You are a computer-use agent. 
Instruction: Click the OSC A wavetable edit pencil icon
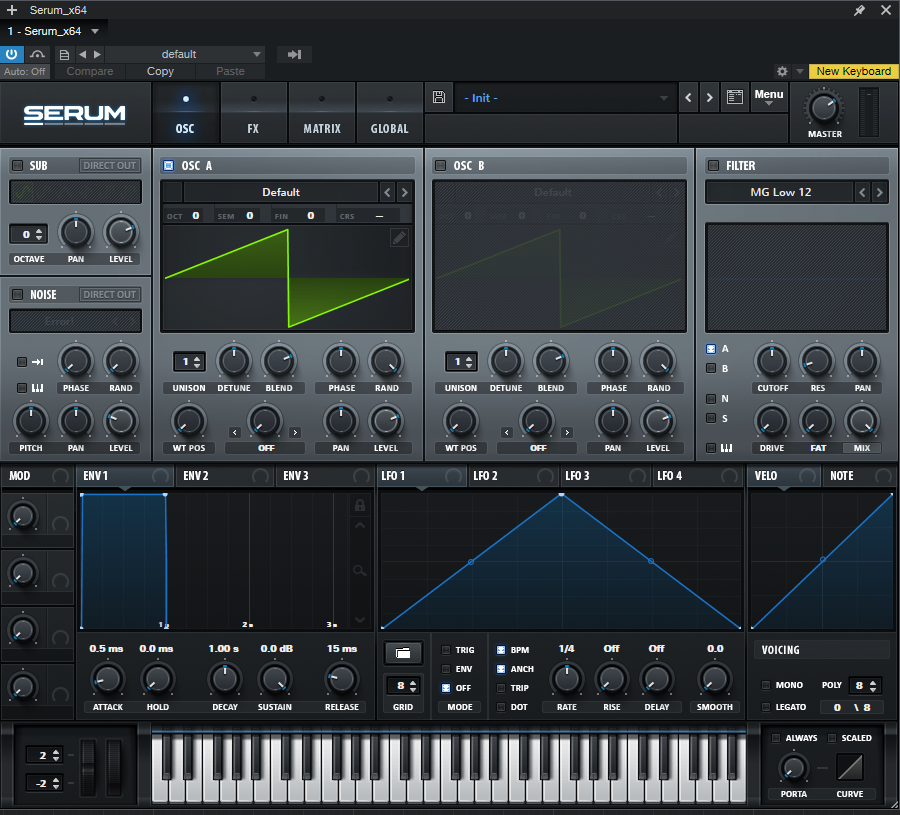399,237
